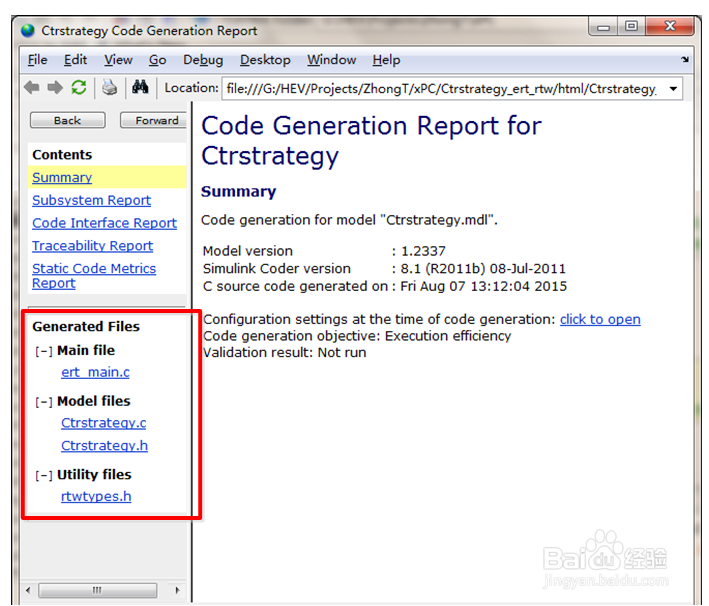Open the Code Interface Report link
The image size is (709, 606).
[104, 223]
